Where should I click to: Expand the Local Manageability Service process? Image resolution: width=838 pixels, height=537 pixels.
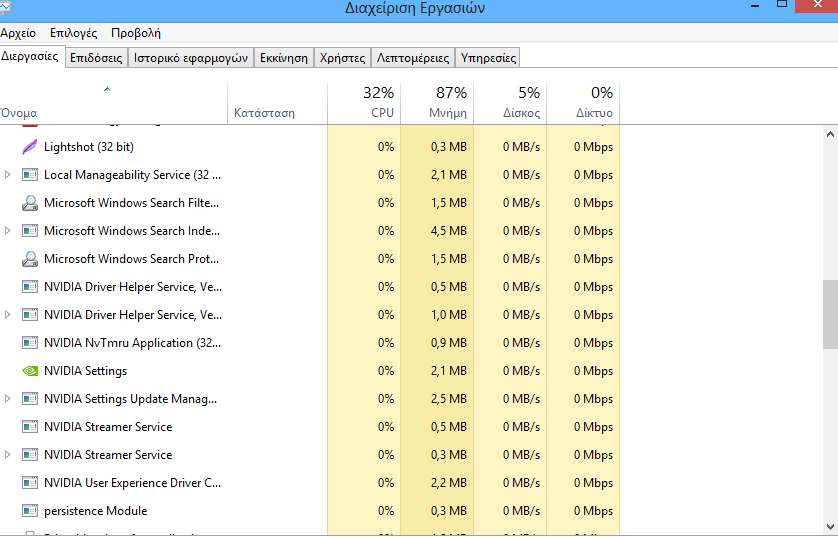(7, 175)
